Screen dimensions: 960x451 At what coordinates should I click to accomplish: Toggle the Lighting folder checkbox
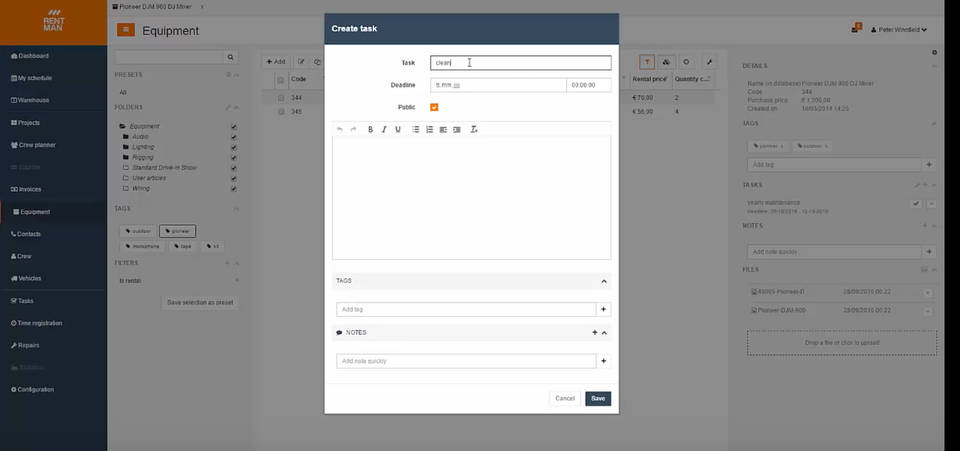(x=234, y=147)
